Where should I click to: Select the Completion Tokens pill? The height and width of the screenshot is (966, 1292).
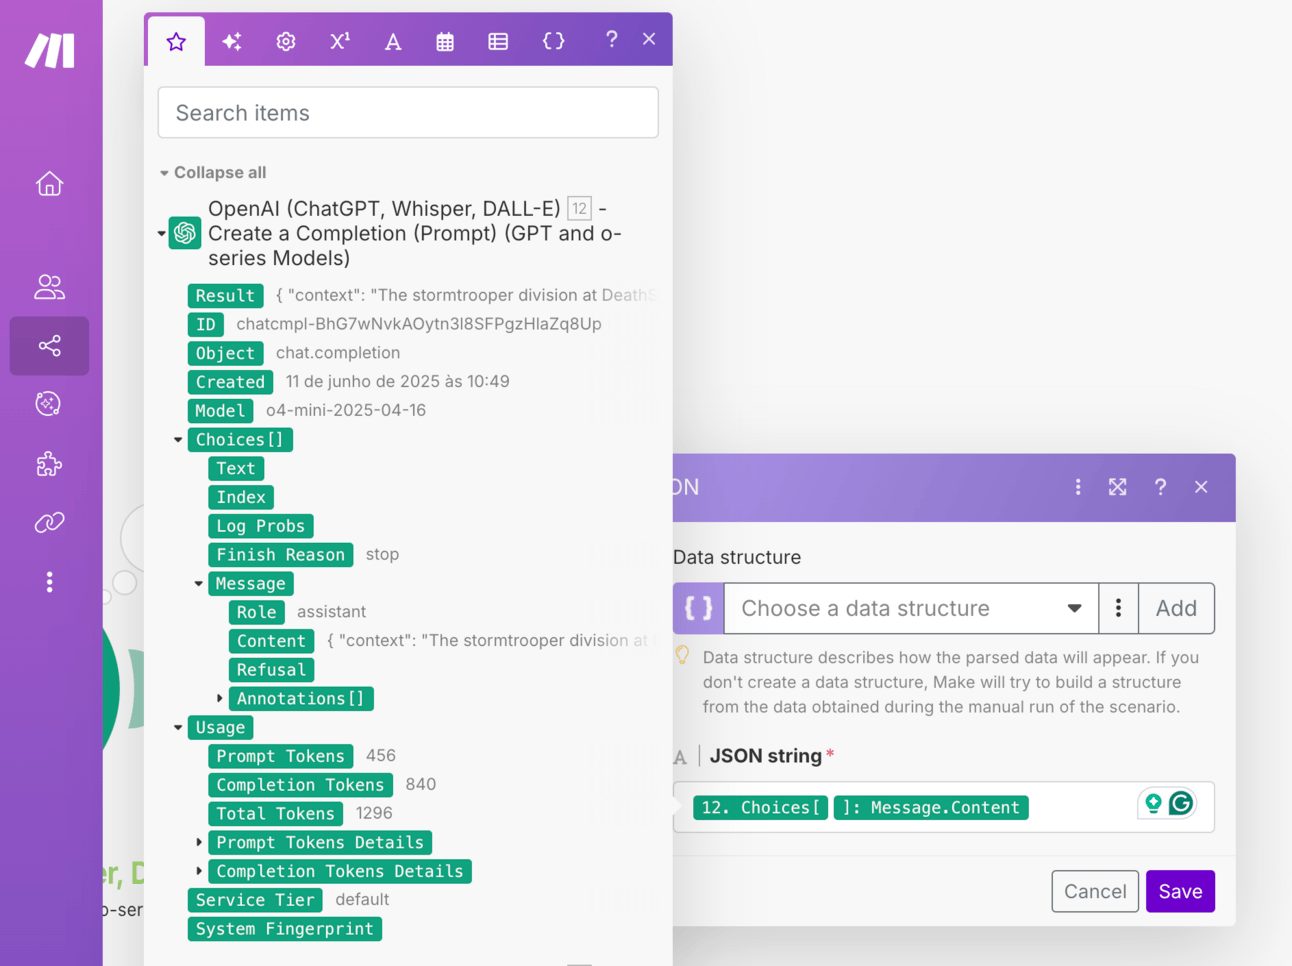[x=301, y=785]
